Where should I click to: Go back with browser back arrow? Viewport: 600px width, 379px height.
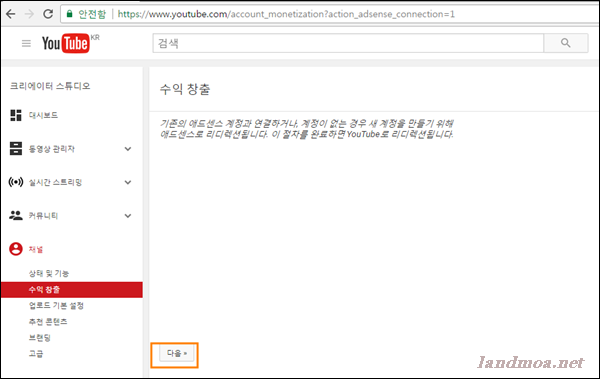tap(11, 14)
